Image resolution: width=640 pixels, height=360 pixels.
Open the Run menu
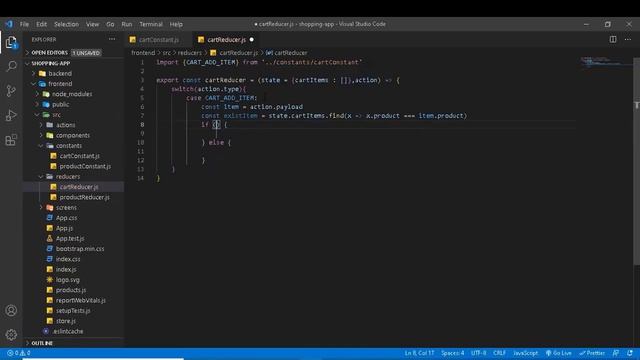click(x=127, y=24)
